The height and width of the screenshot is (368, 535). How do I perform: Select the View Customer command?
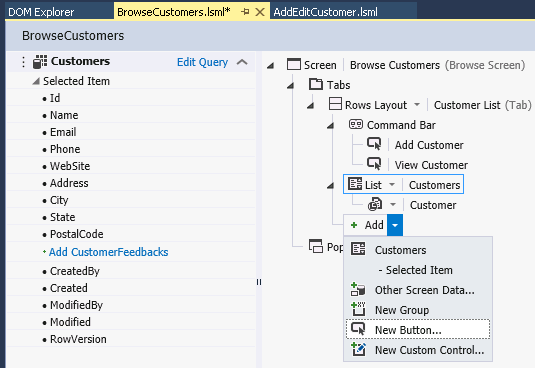click(431, 165)
